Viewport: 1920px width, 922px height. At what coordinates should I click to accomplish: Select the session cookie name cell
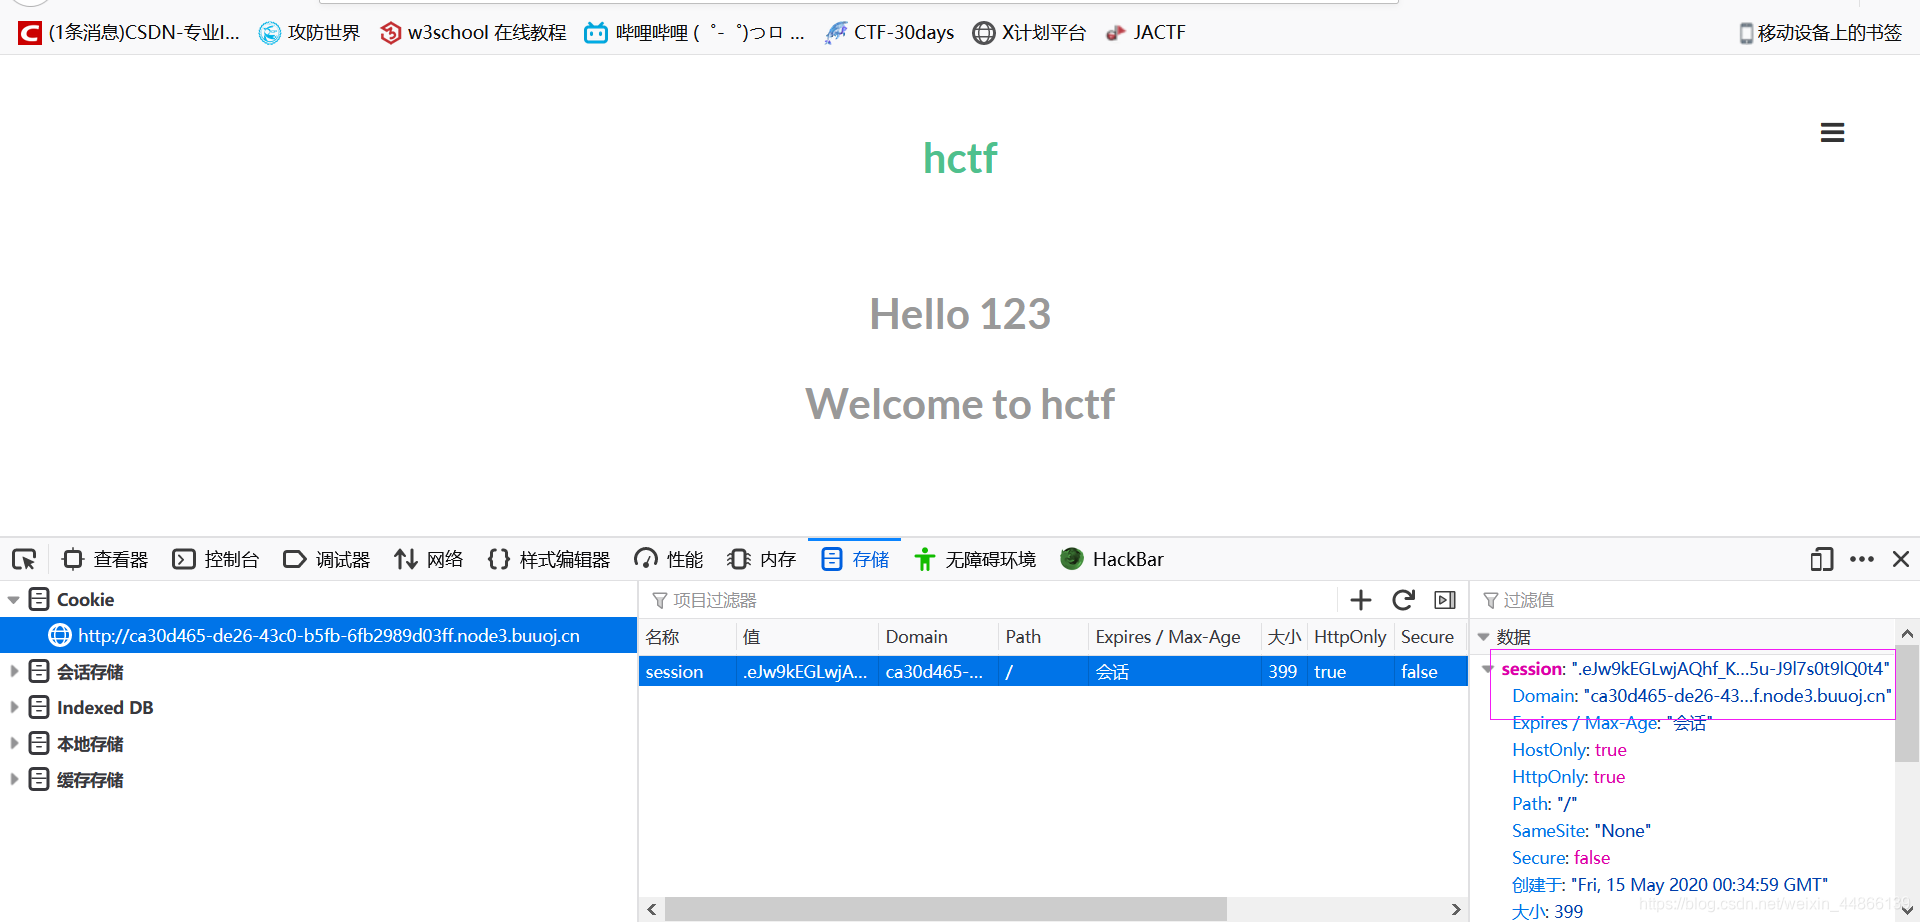point(688,672)
